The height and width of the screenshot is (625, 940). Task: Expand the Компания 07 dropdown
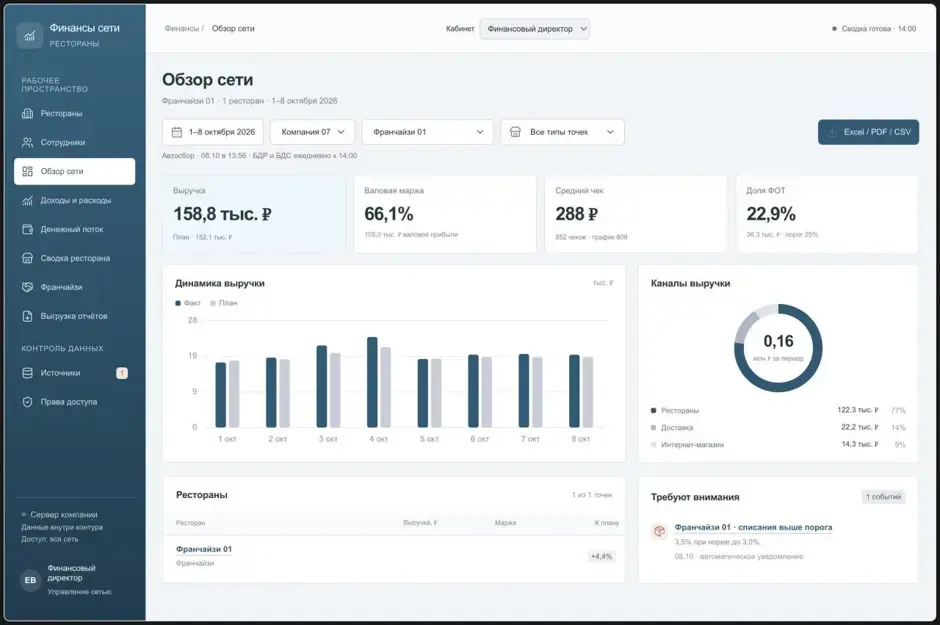click(x=312, y=132)
